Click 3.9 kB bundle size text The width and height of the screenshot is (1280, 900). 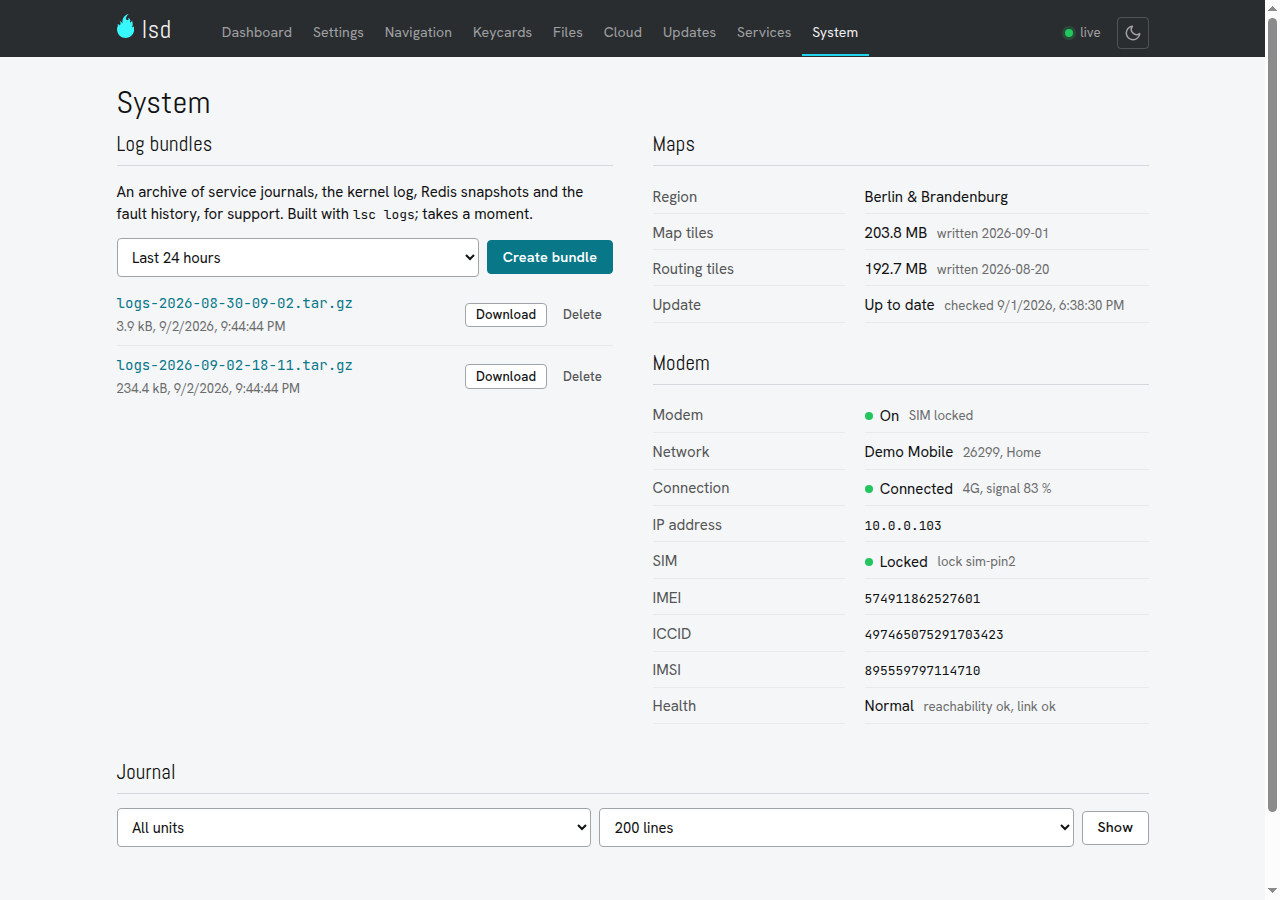pyautogui.click(x=135, y=326)
